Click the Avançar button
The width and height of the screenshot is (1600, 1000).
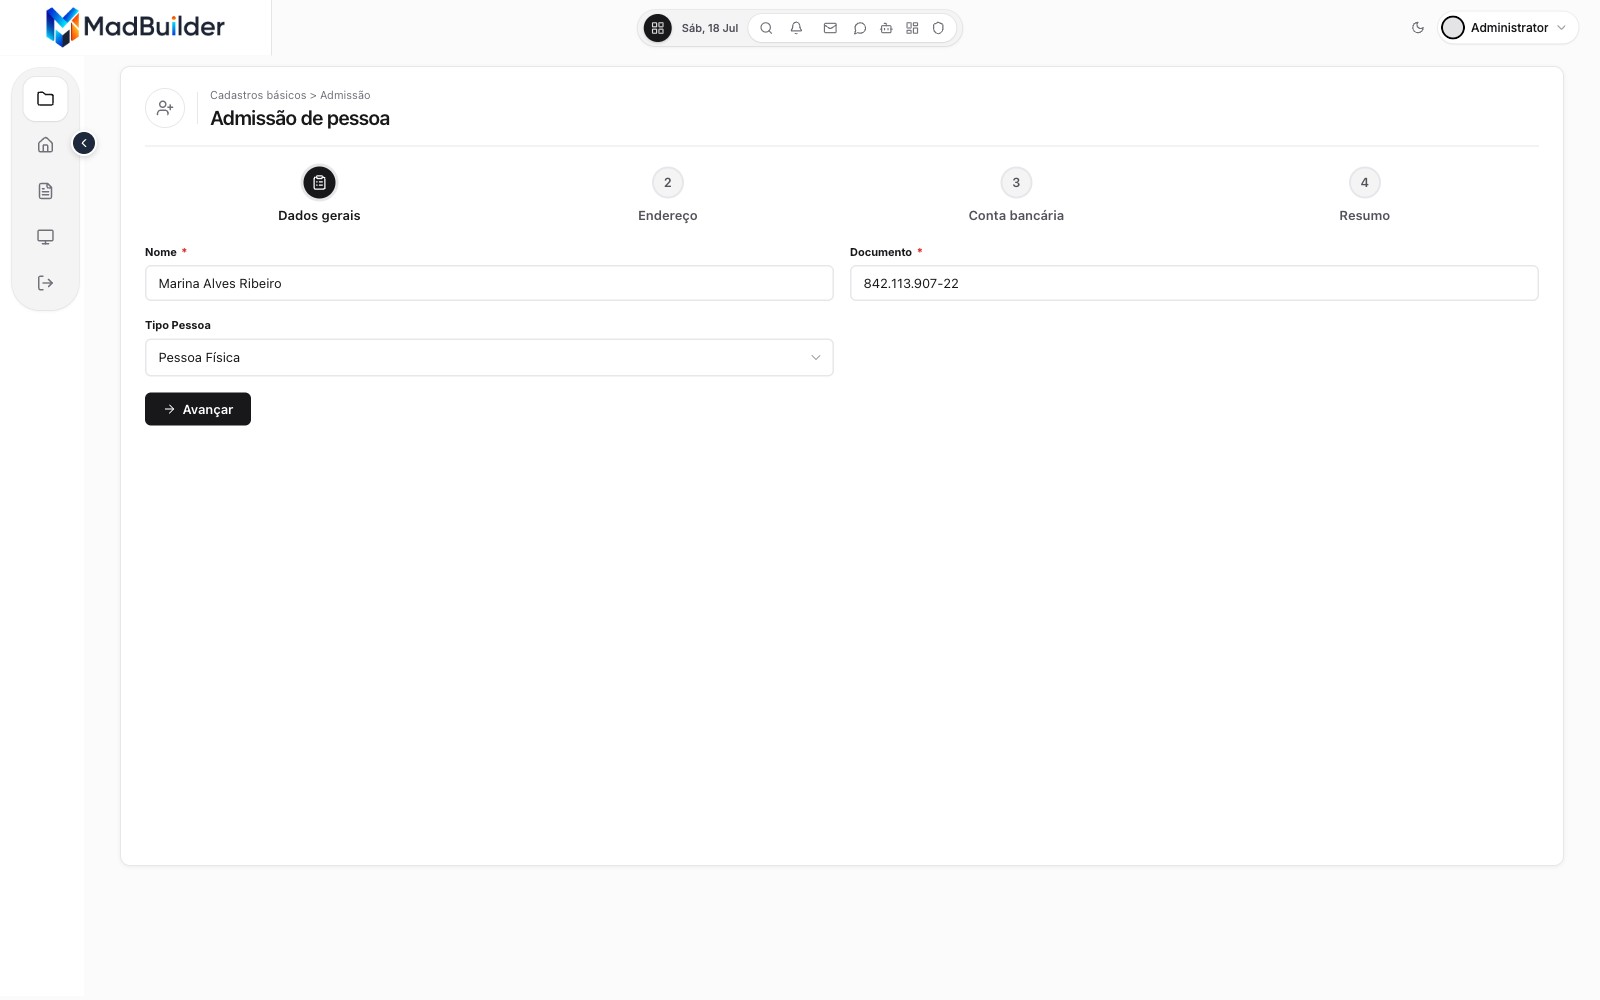click(198, 409)
